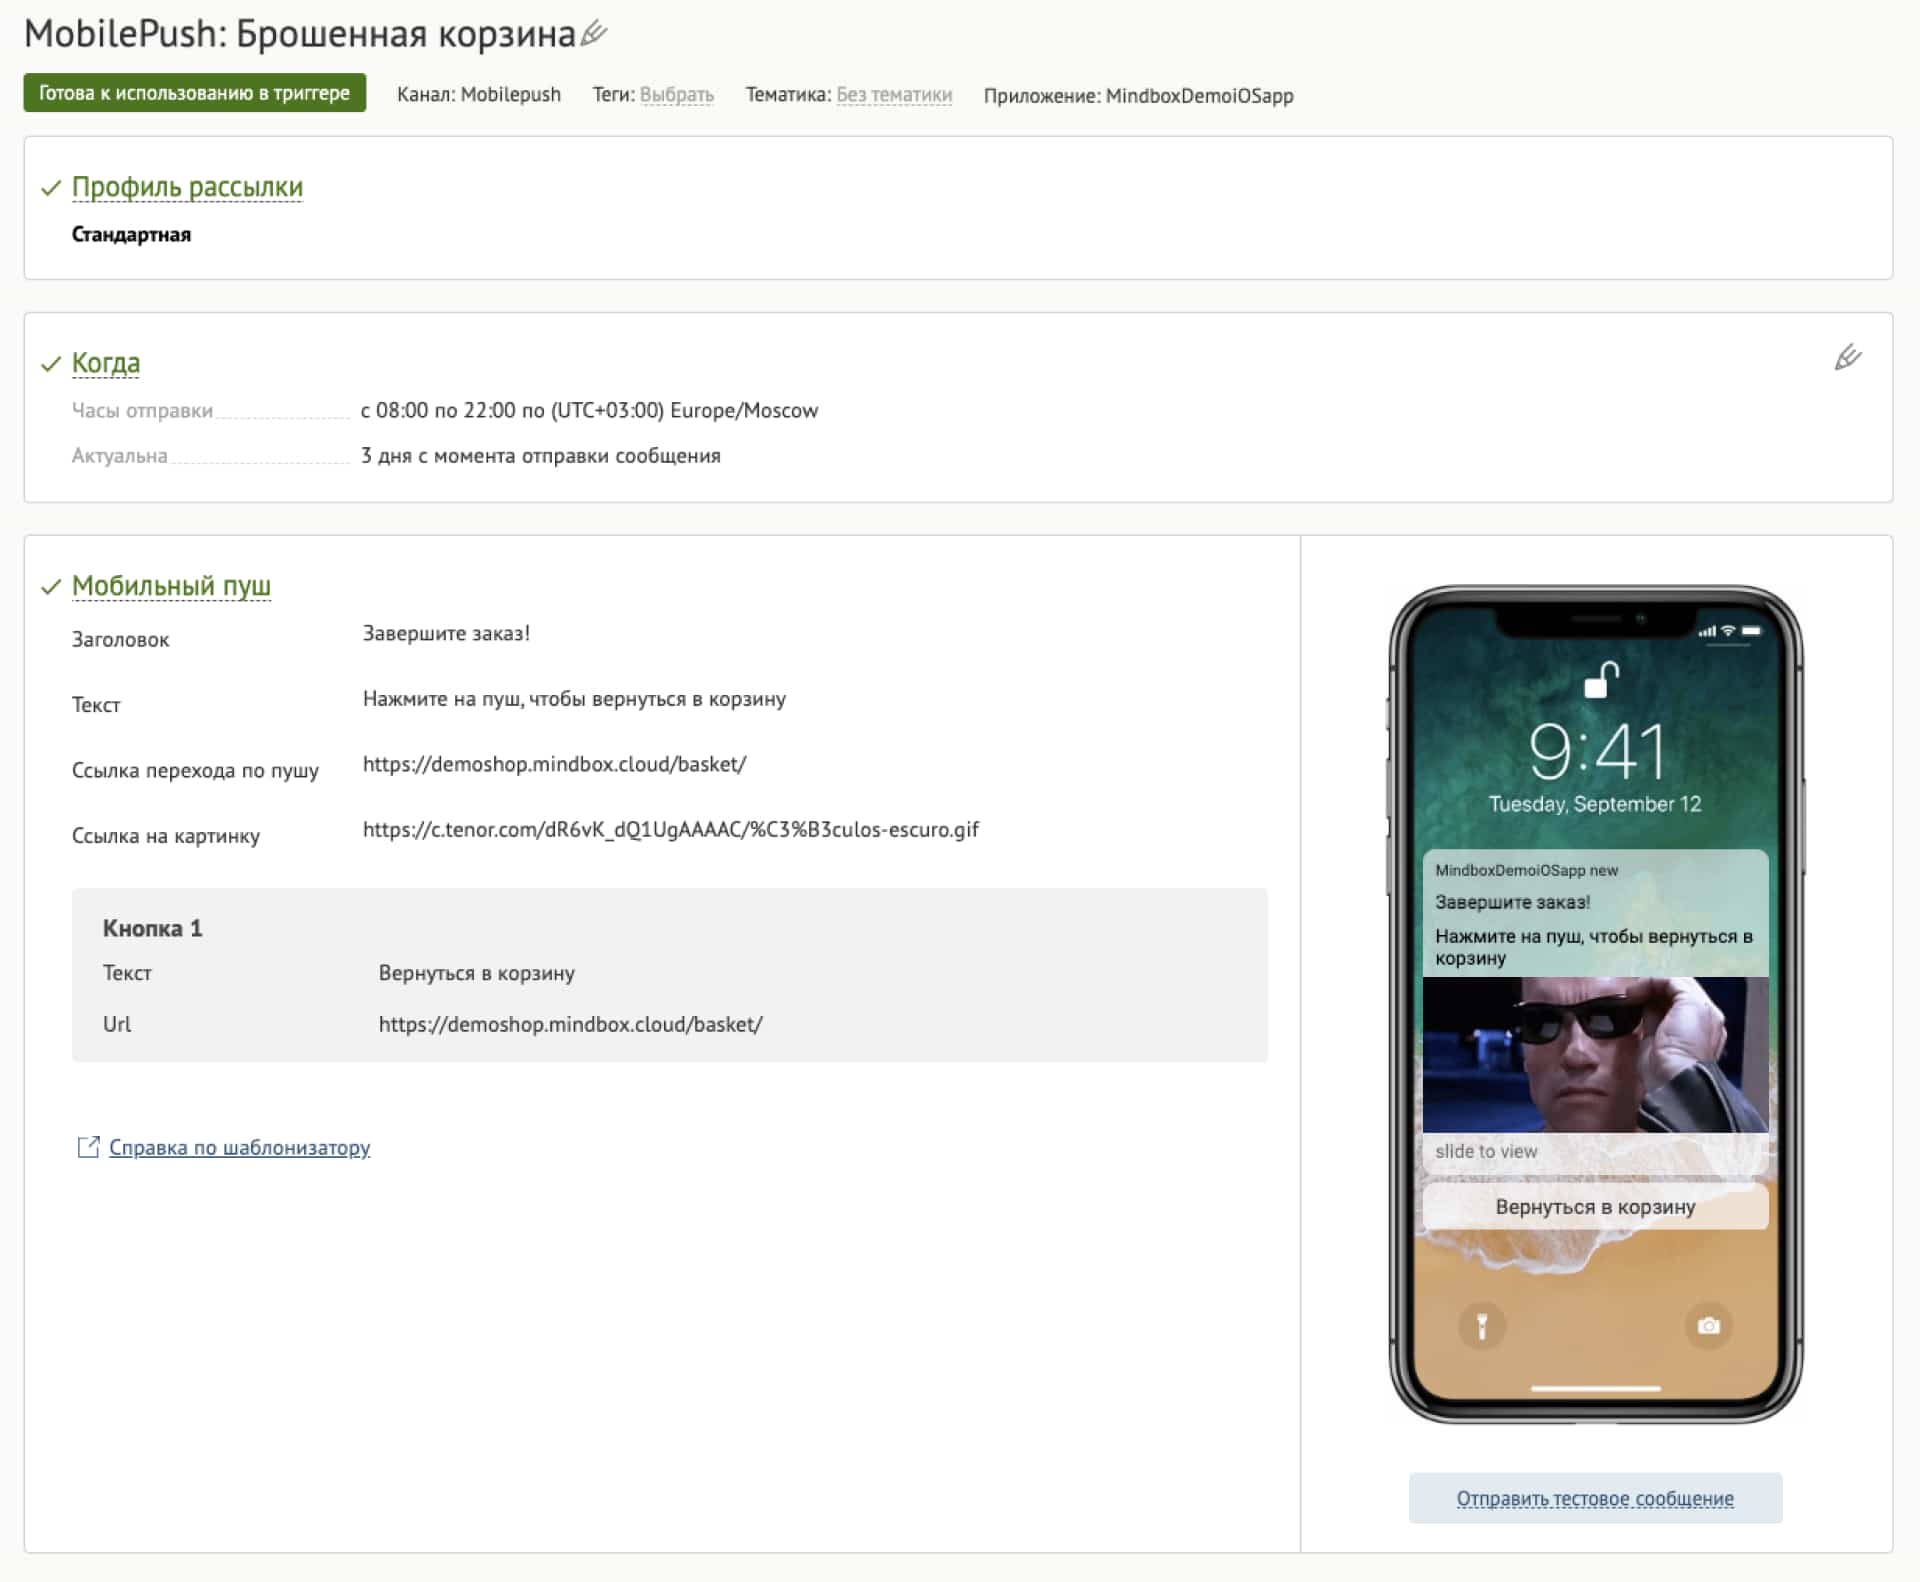Click the checkmark next to Когда
This screenshot has height=1582, width=1920.
pyautogui.click(x=51, y=364)
